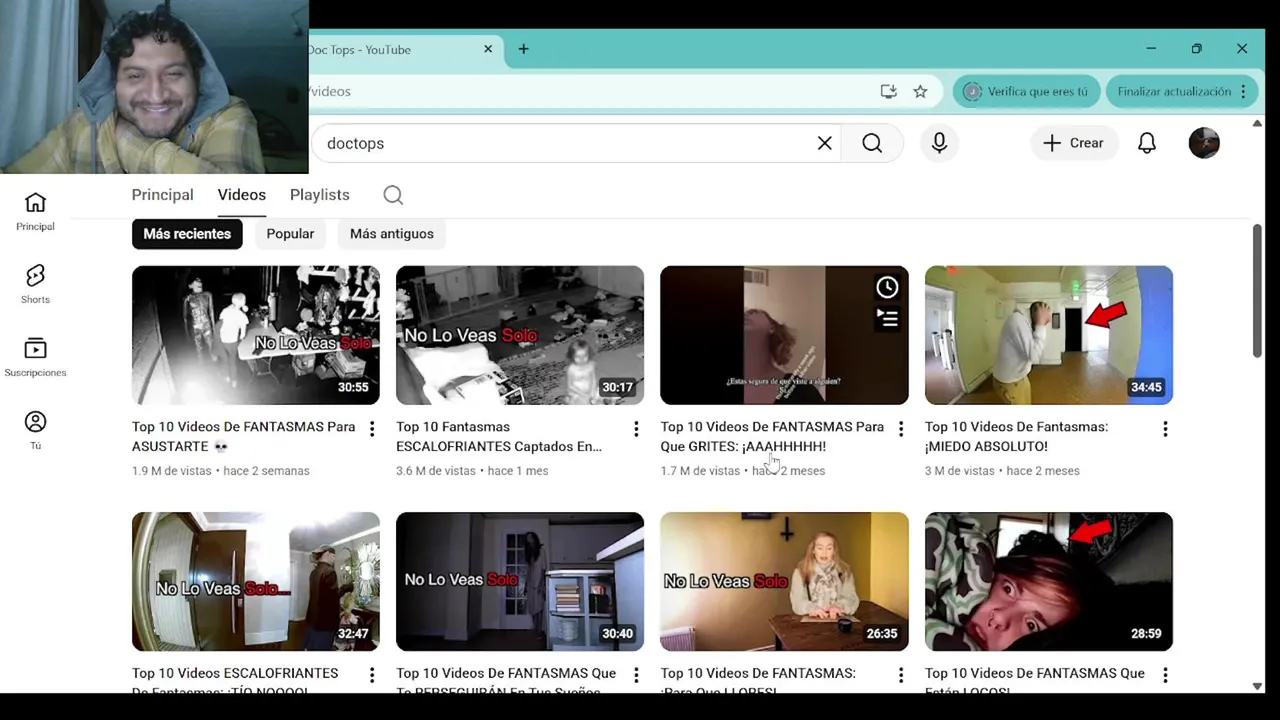Open options menu for ASUSTARTE video
The height and width of the screenshot is (720, 1280).
point(372,429)
